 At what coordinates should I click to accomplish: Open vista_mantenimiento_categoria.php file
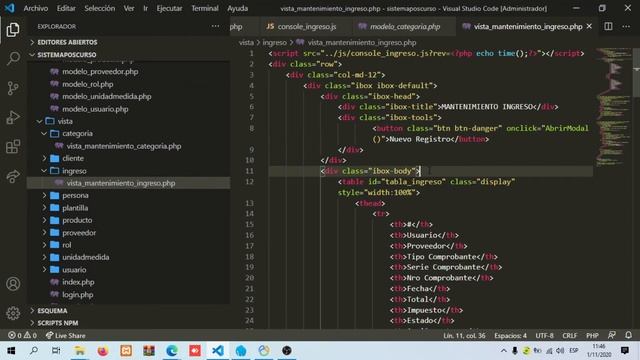point(124,146)
